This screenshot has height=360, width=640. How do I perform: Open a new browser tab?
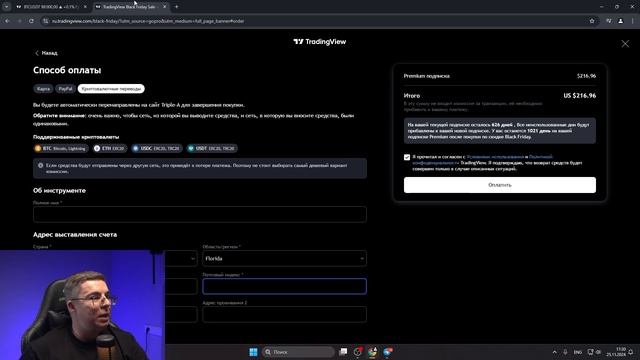tap(177, 7)
